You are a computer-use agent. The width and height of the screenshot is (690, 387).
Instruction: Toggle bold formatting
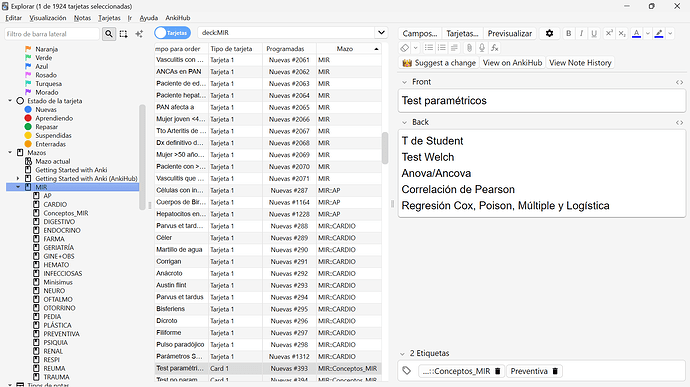coord(569,33)
